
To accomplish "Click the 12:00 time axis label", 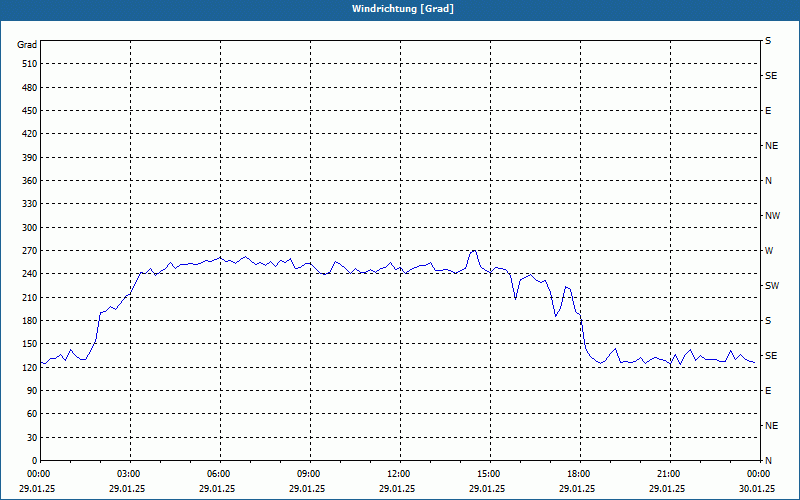I will (401, 474).
